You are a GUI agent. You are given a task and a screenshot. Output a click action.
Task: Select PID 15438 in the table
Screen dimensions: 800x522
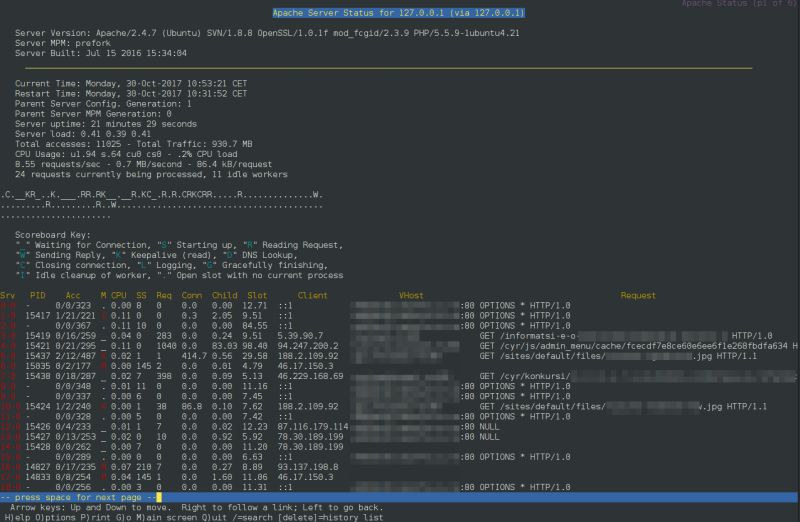[38, 376]
